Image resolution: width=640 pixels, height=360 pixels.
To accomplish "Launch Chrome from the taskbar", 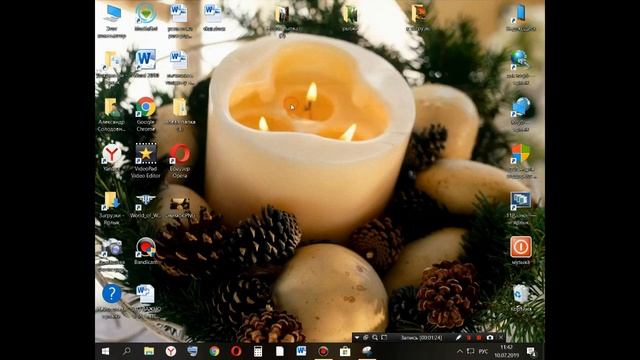I will click(214, 351).
